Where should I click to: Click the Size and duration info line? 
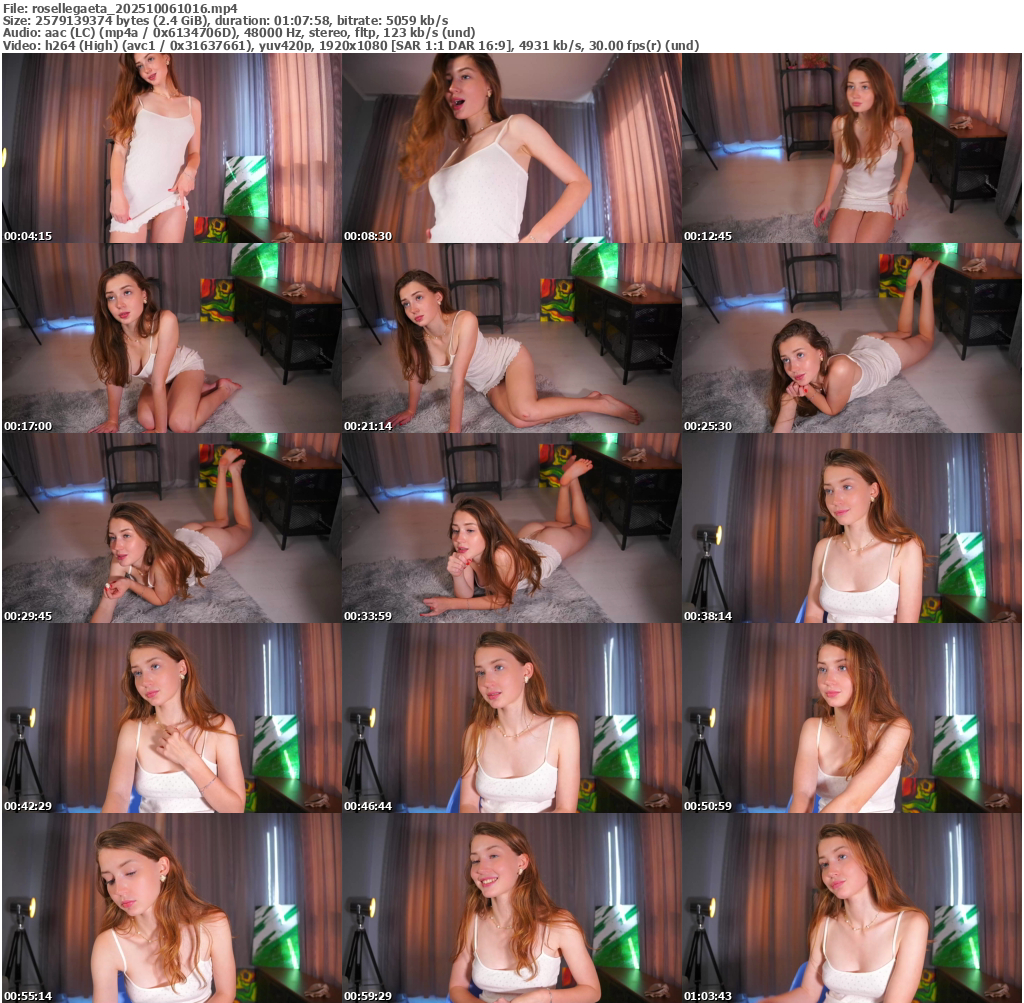click(225, 21)
